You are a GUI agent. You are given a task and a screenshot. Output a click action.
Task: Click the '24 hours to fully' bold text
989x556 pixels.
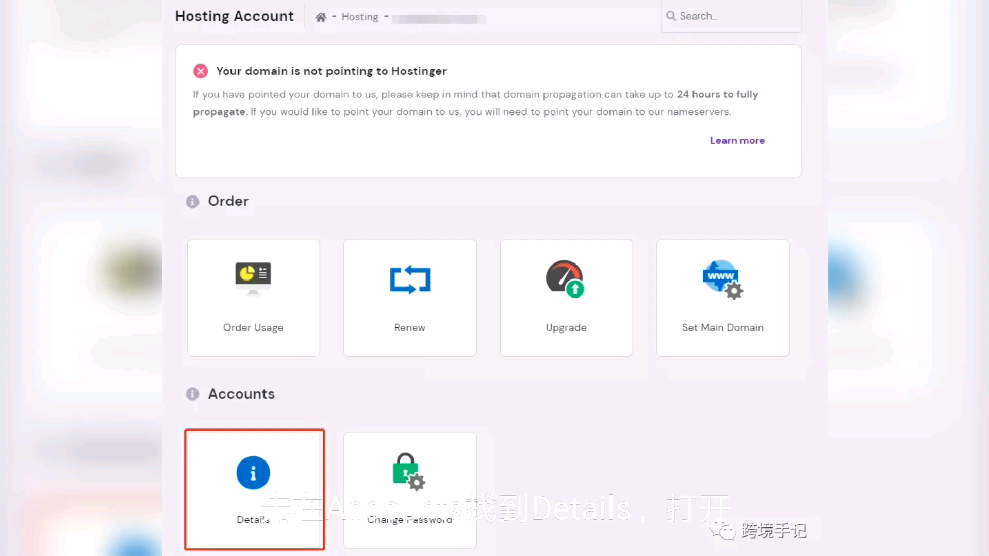(718, 95)
